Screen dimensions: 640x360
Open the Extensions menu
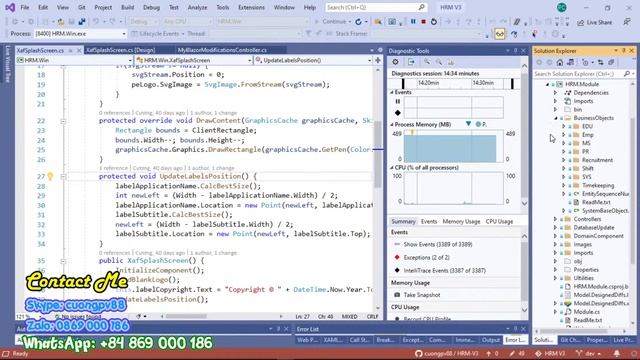(x=251, y=7)
